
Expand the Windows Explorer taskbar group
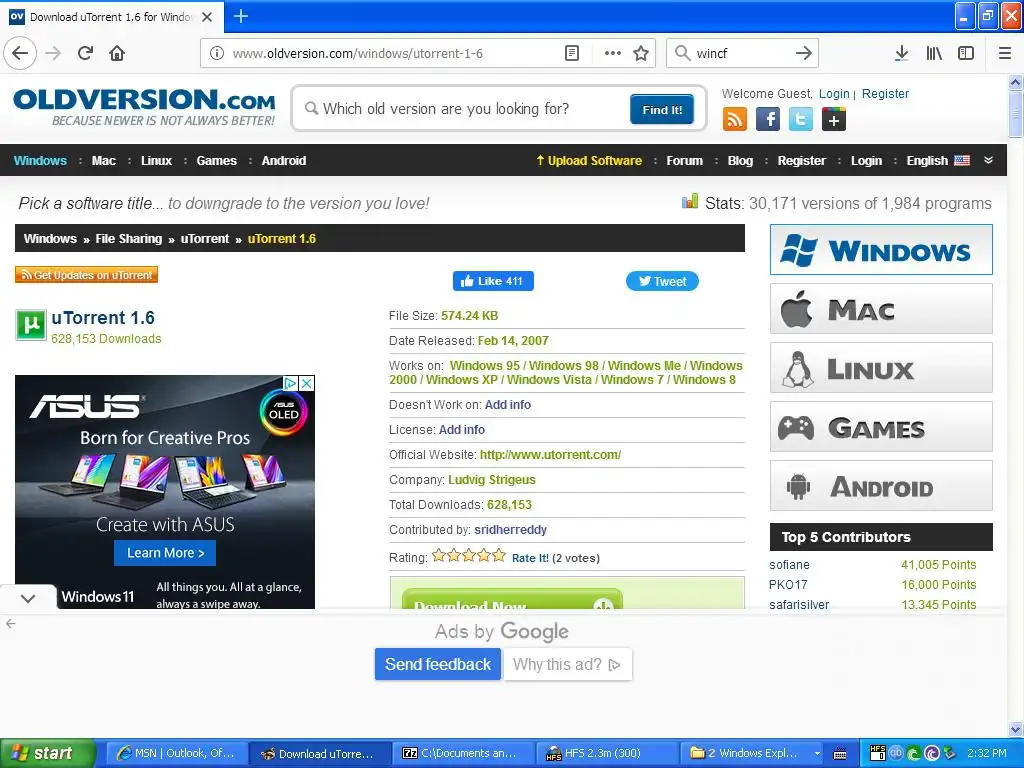[x=817, y=753]
